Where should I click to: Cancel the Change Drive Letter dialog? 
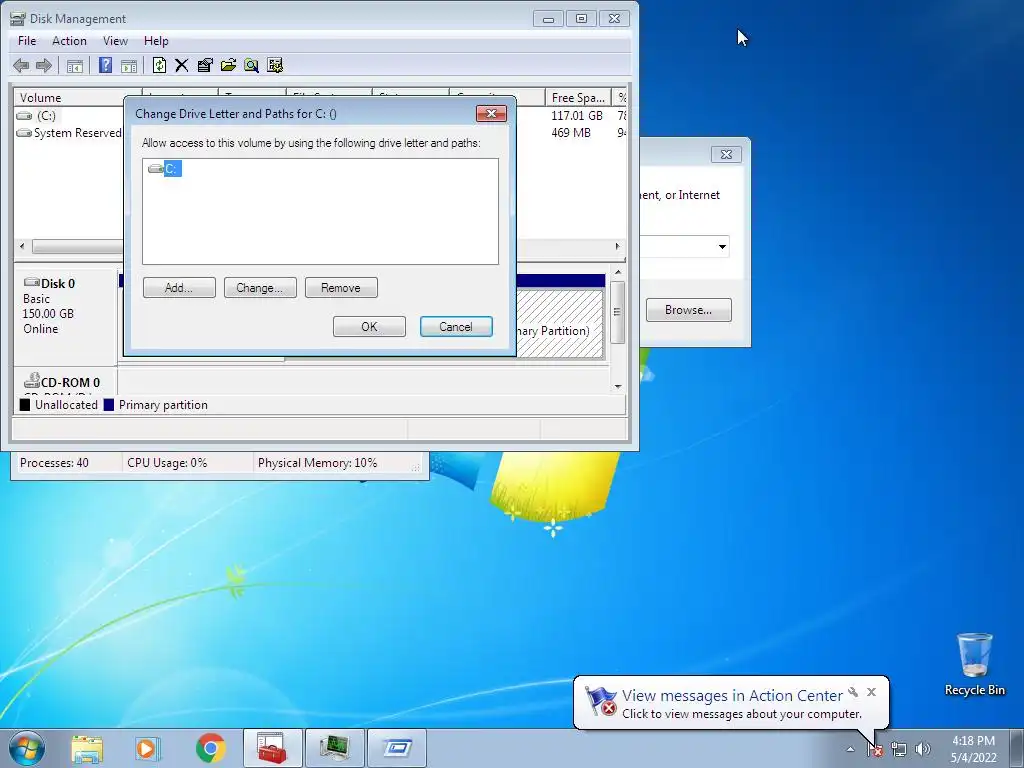click(456, 327)
